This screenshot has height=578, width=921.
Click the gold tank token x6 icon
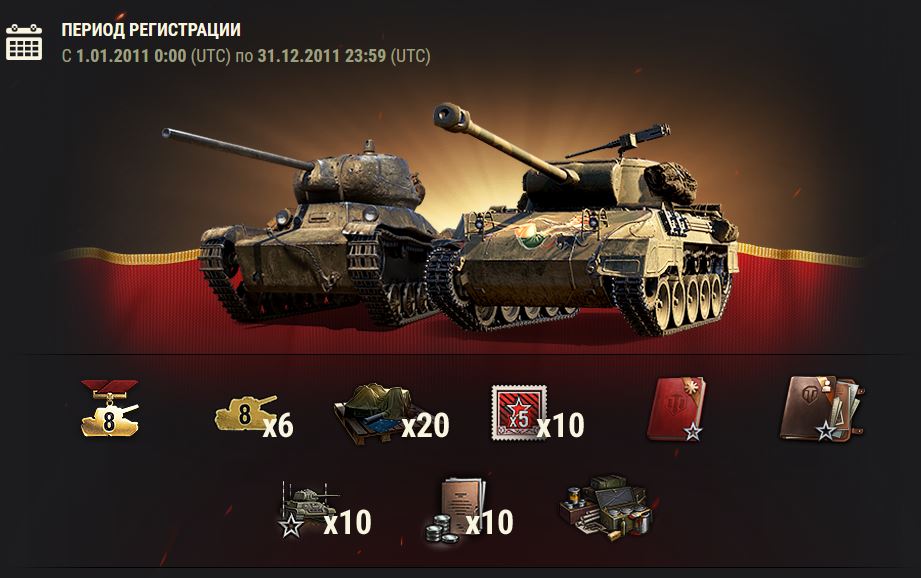246,413
